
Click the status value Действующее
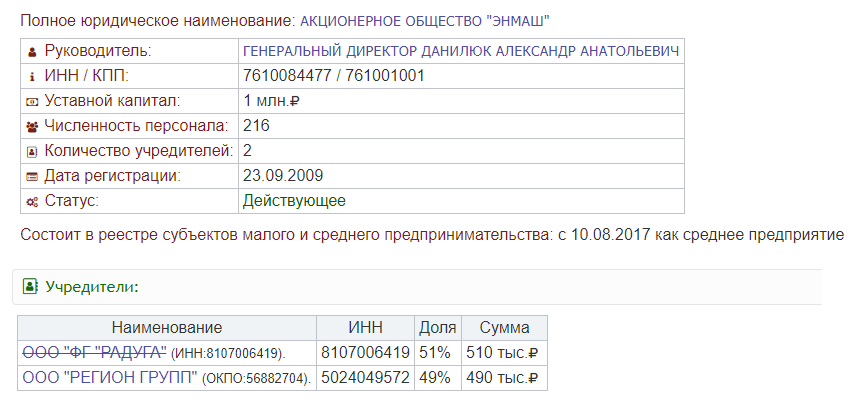pos(294,201)
